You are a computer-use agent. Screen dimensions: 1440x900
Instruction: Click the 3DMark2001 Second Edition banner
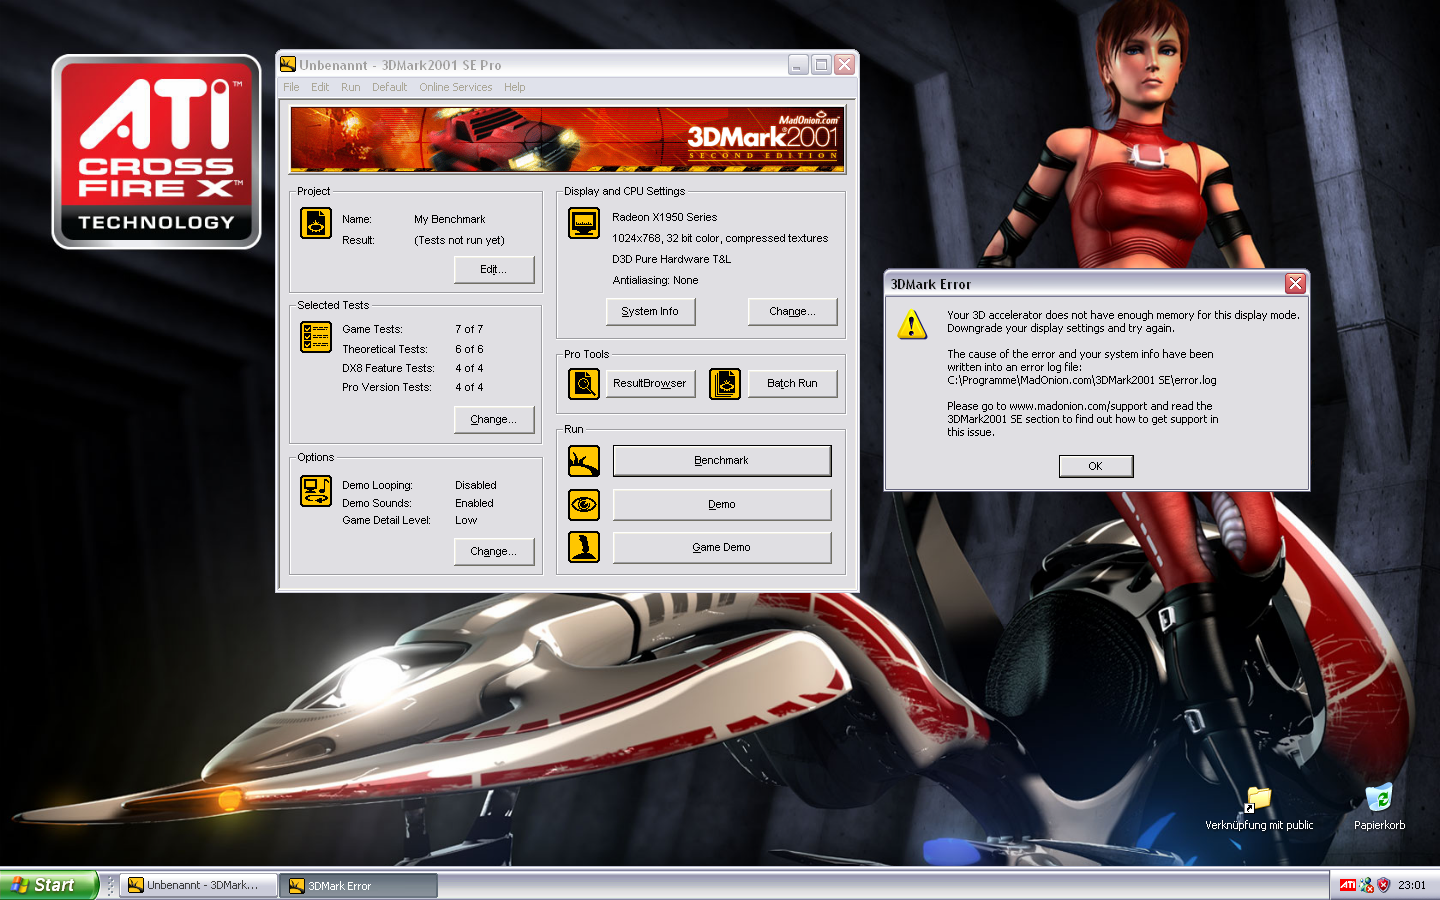pyautogui.click(x=567, y=139)
